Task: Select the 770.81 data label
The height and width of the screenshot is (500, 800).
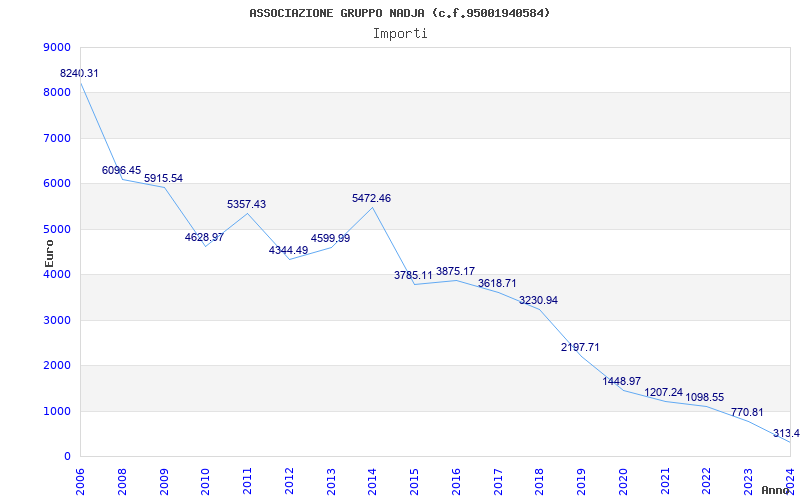Action: pyautogui.click(x=747, y=412)
